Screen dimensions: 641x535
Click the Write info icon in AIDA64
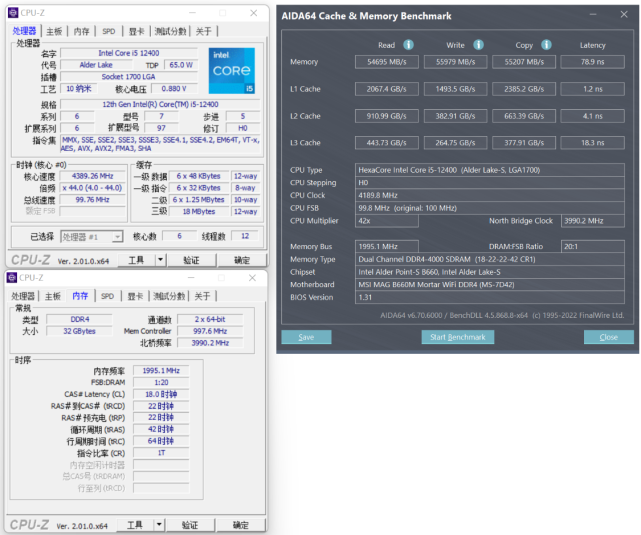click(478, 45)
